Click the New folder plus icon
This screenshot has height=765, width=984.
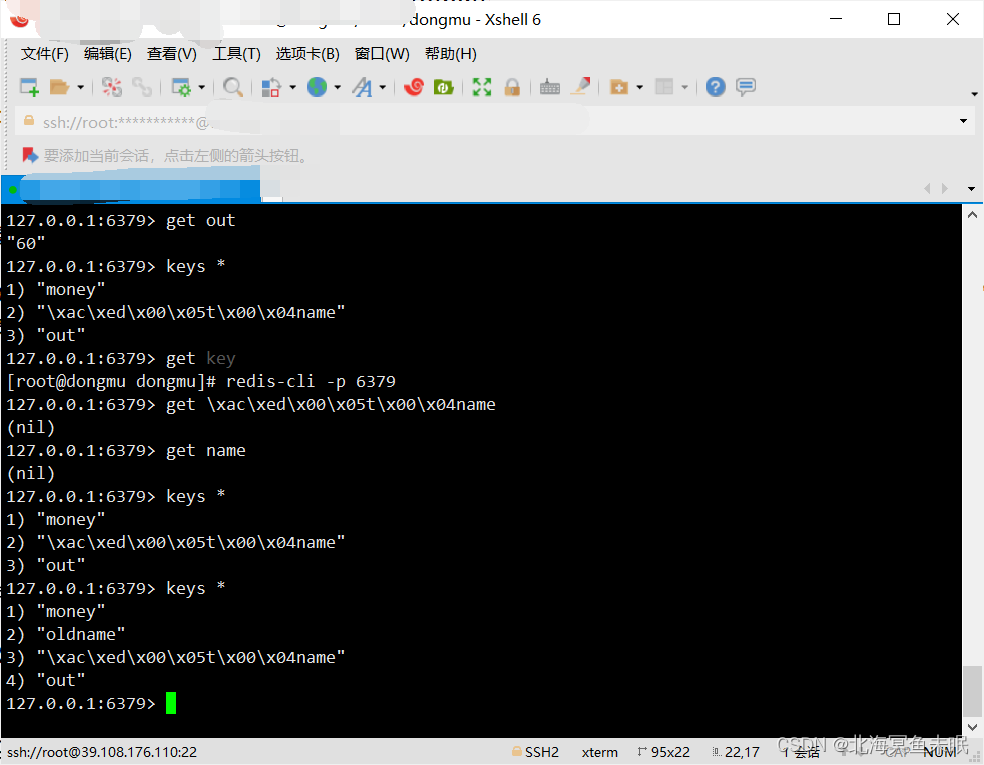tap(619, 87)
